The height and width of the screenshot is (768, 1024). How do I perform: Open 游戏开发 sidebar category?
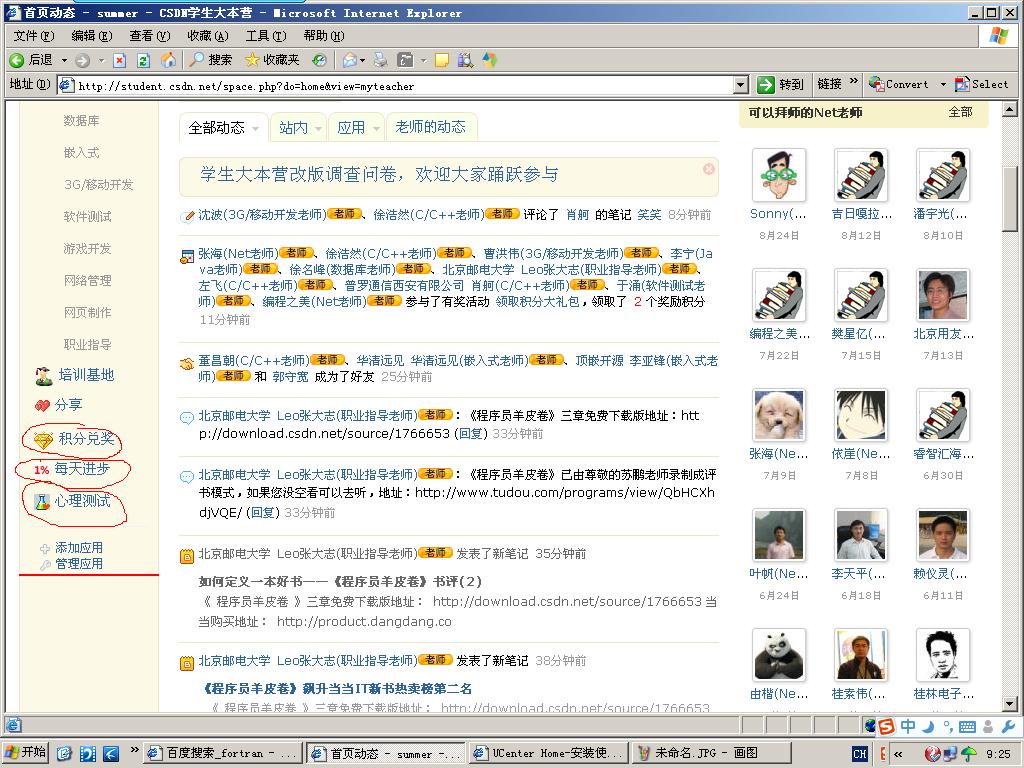click(88, 249)
